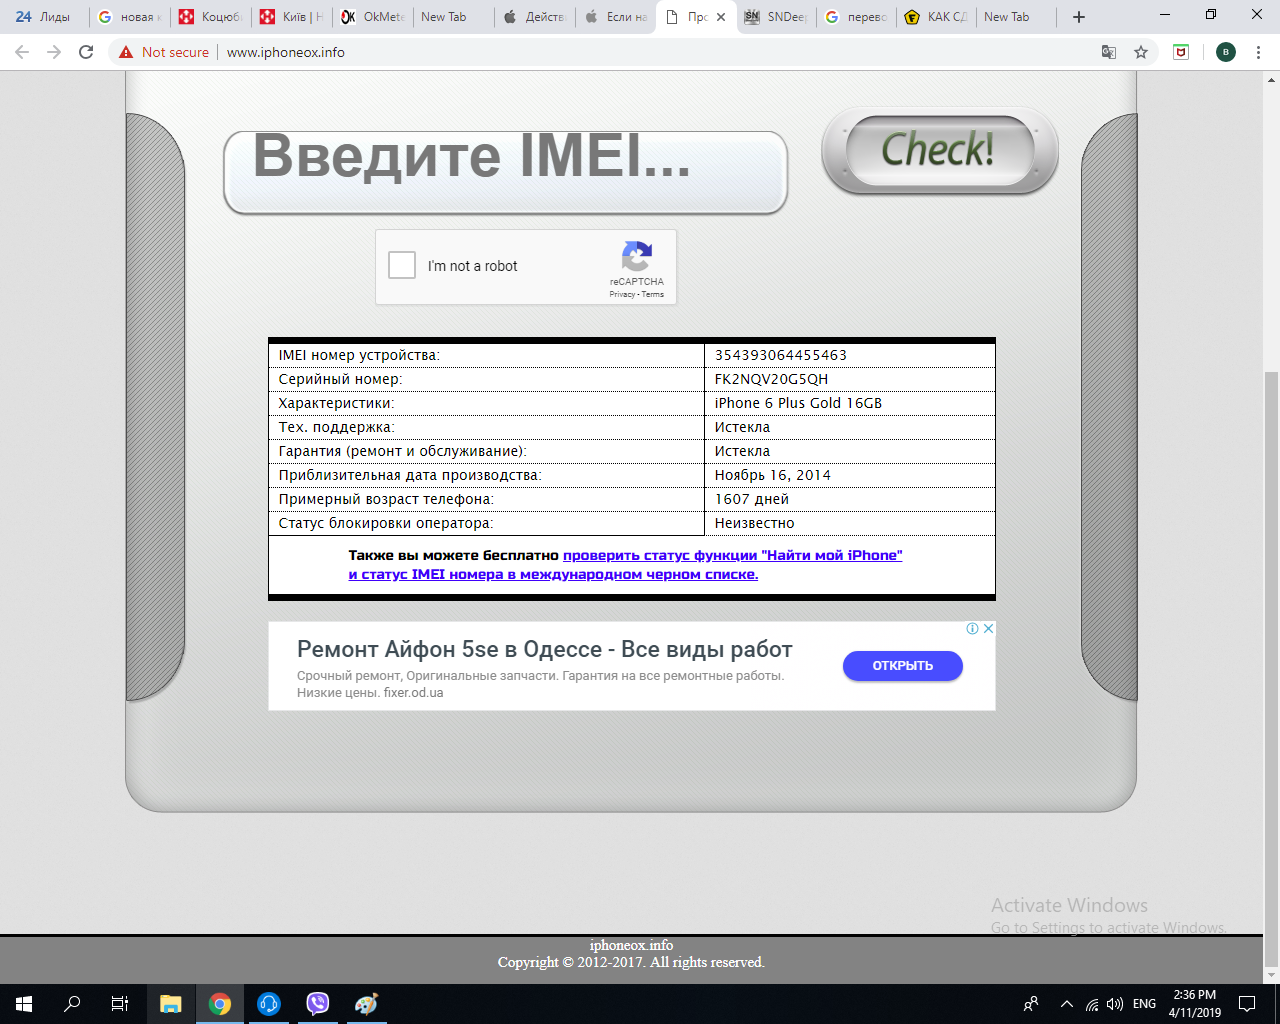Screen dimensions: 1280x1024
Task: Close the ad with the X icon
Action: tap(988, 628)
